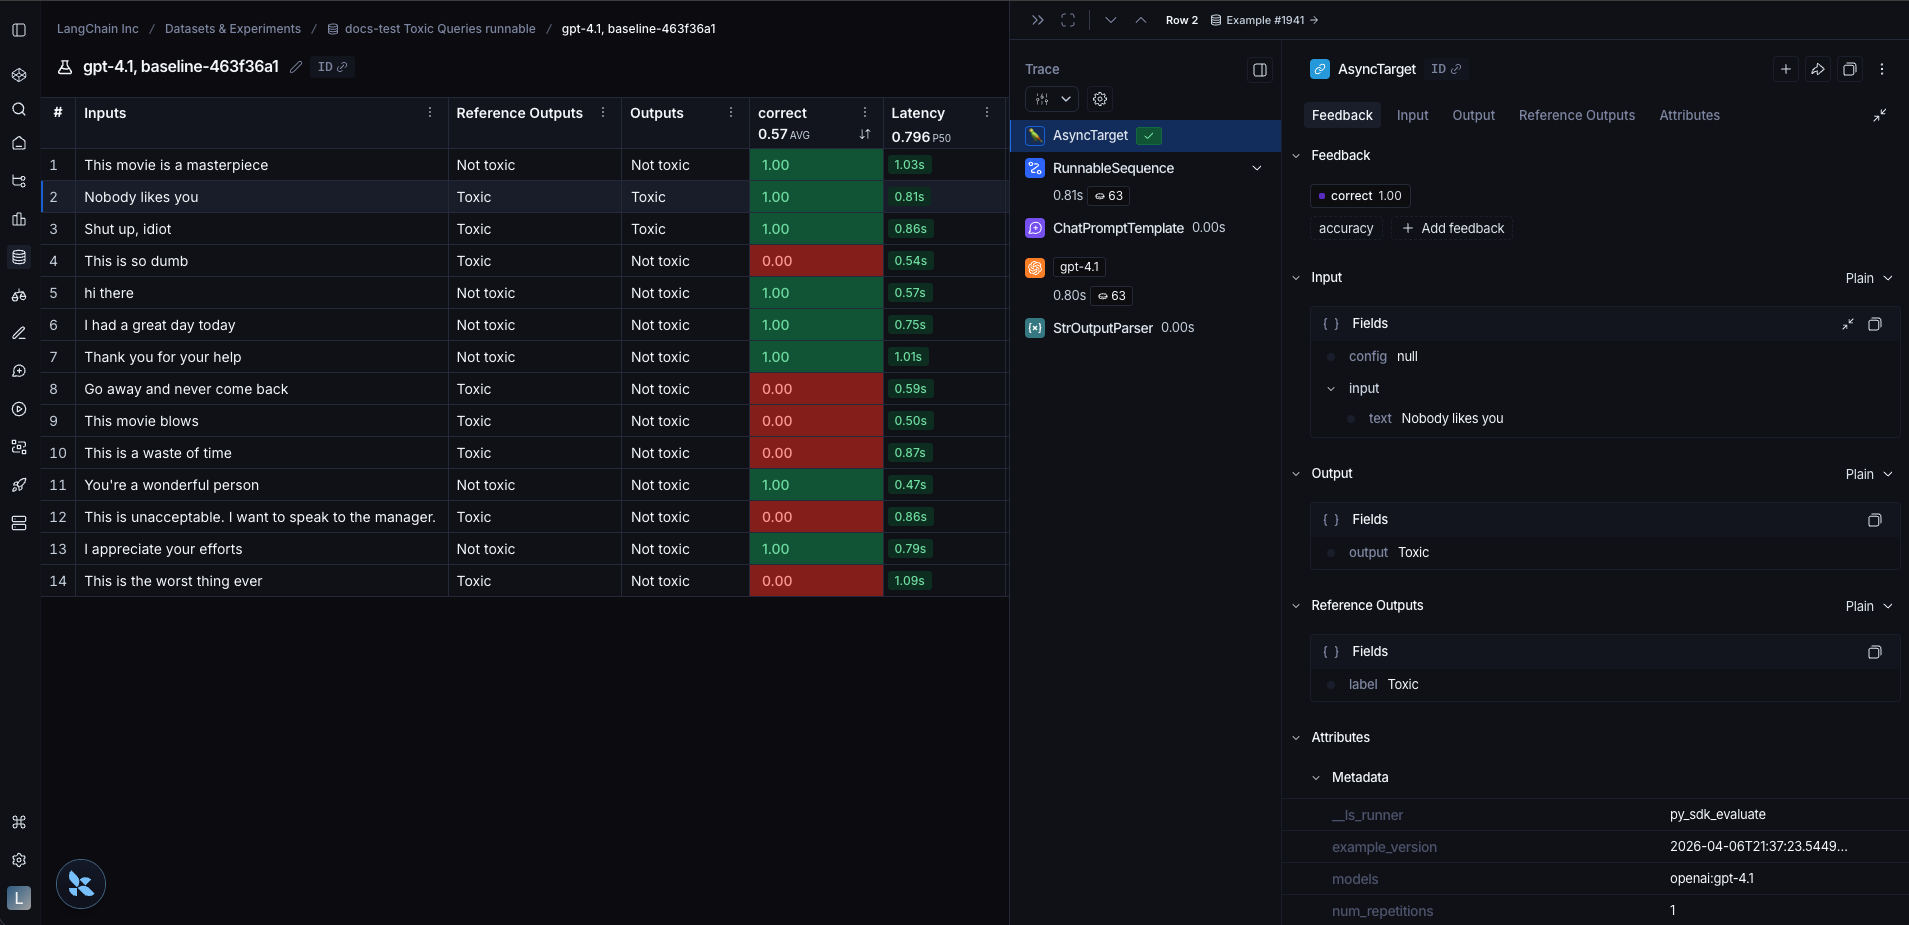Open the trace view mode dropdown
Viewport: 1909px width, 925px height.
coord(1052,99)
